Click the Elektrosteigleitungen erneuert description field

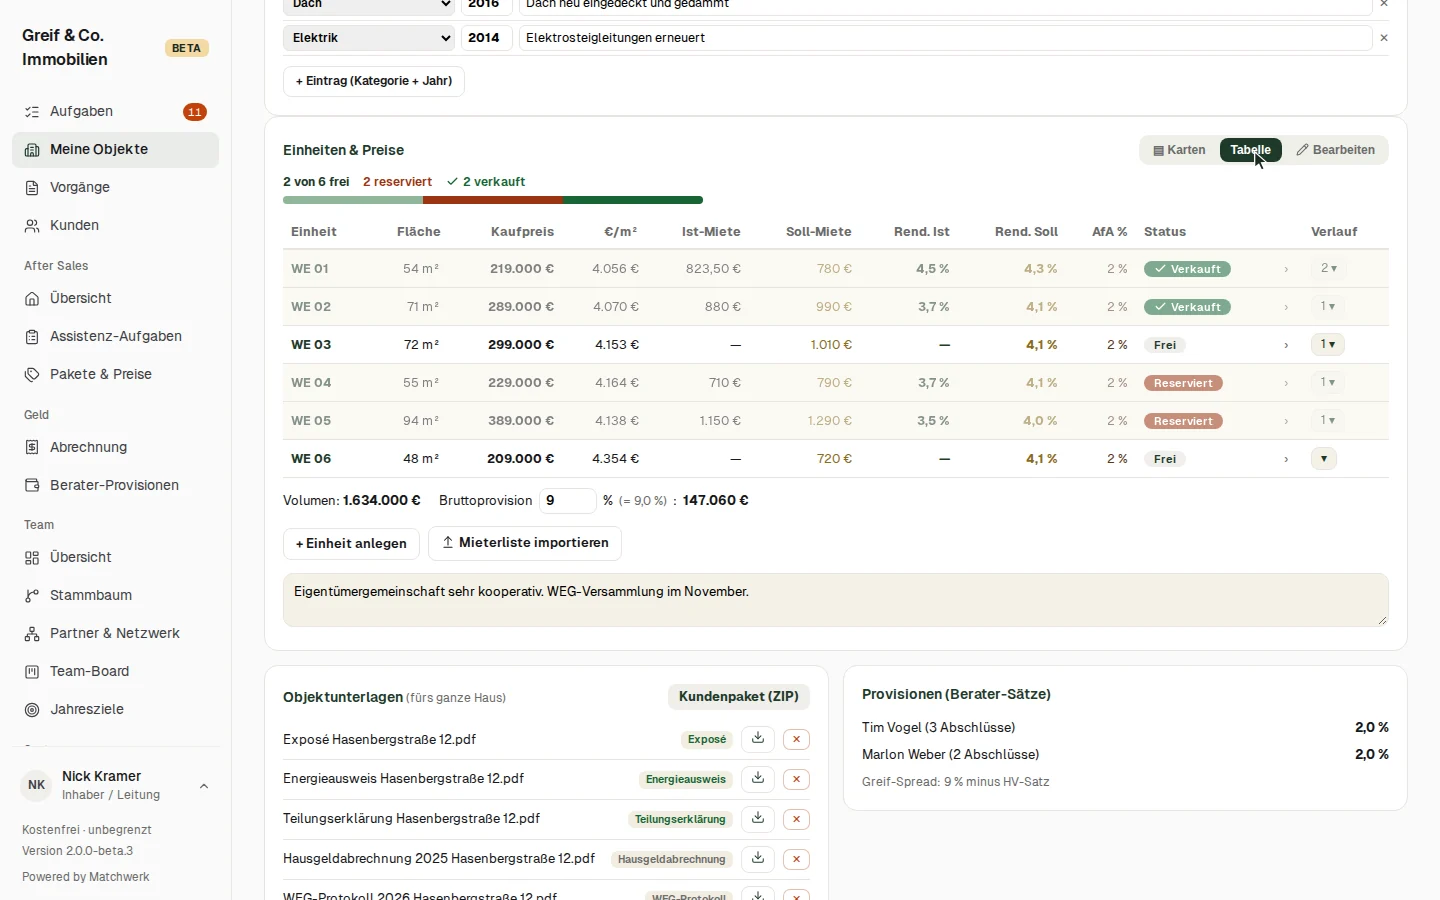pos(945,38)
